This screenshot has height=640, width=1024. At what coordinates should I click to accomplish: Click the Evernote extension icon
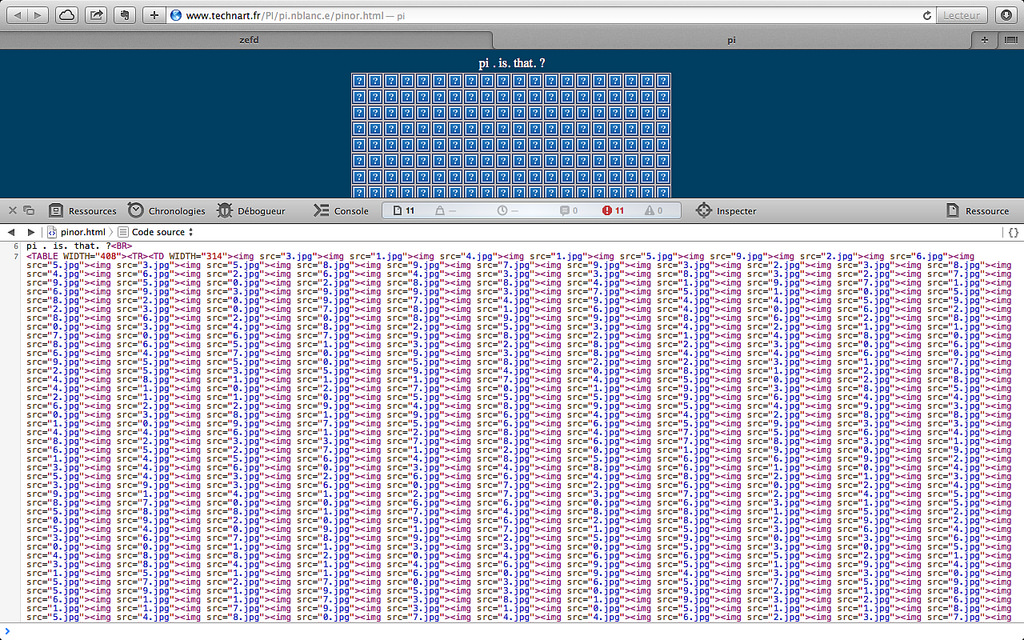click(125, 15)
